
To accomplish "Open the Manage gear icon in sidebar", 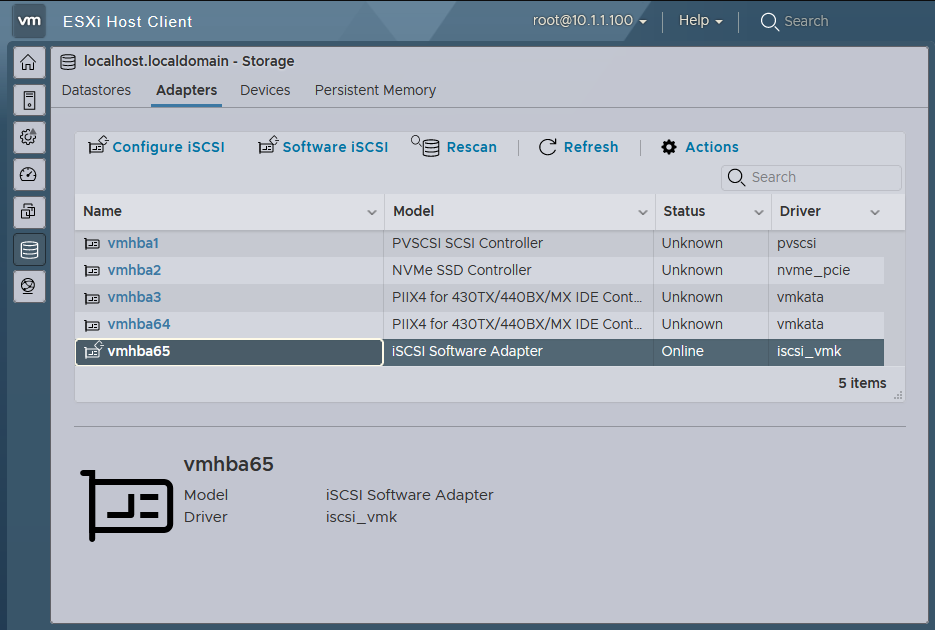I will click(x=29, y=137).
